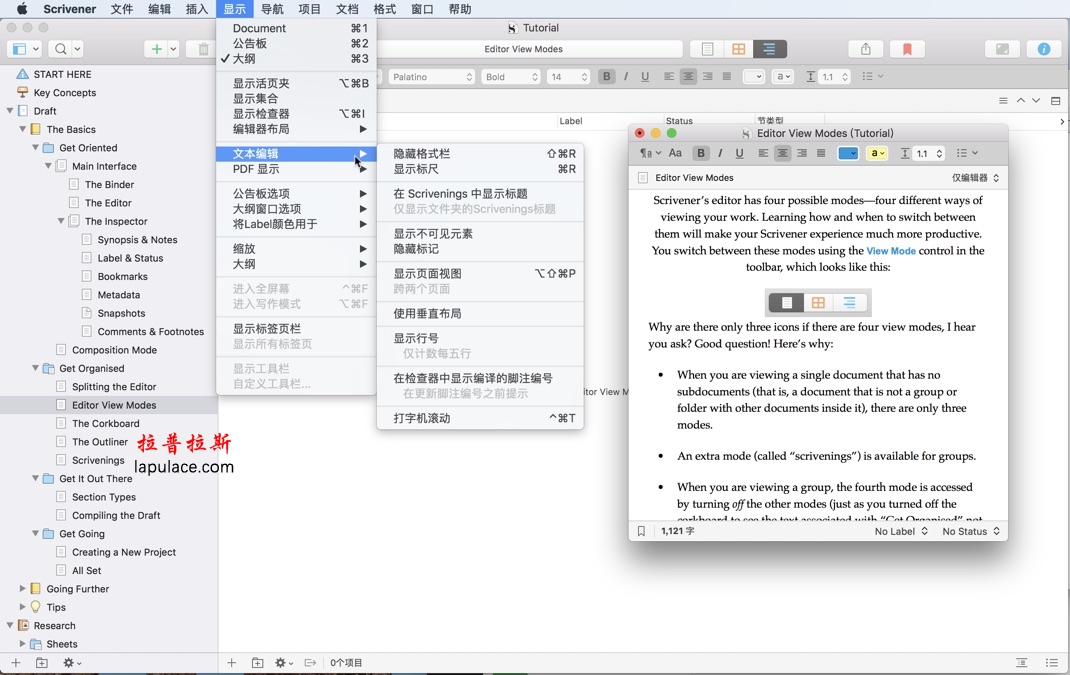1070x675 pixels.
Task: Open the No Label dropdown in floating window
Action: click(x=901, y=531)
